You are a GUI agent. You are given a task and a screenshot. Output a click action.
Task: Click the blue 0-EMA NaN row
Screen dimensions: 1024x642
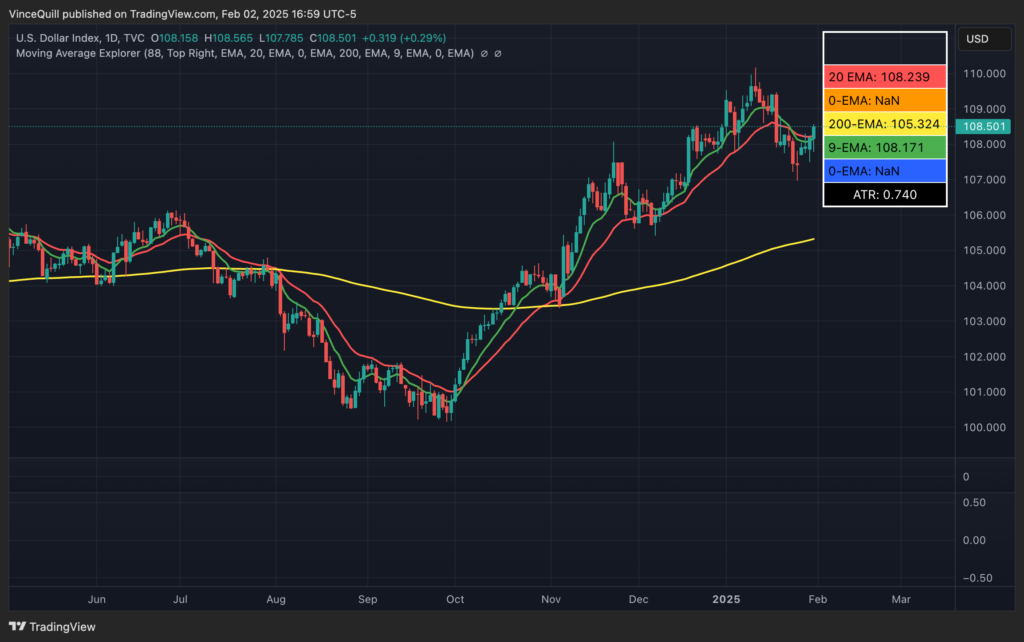pyautogui.click(x=884, y=171)
